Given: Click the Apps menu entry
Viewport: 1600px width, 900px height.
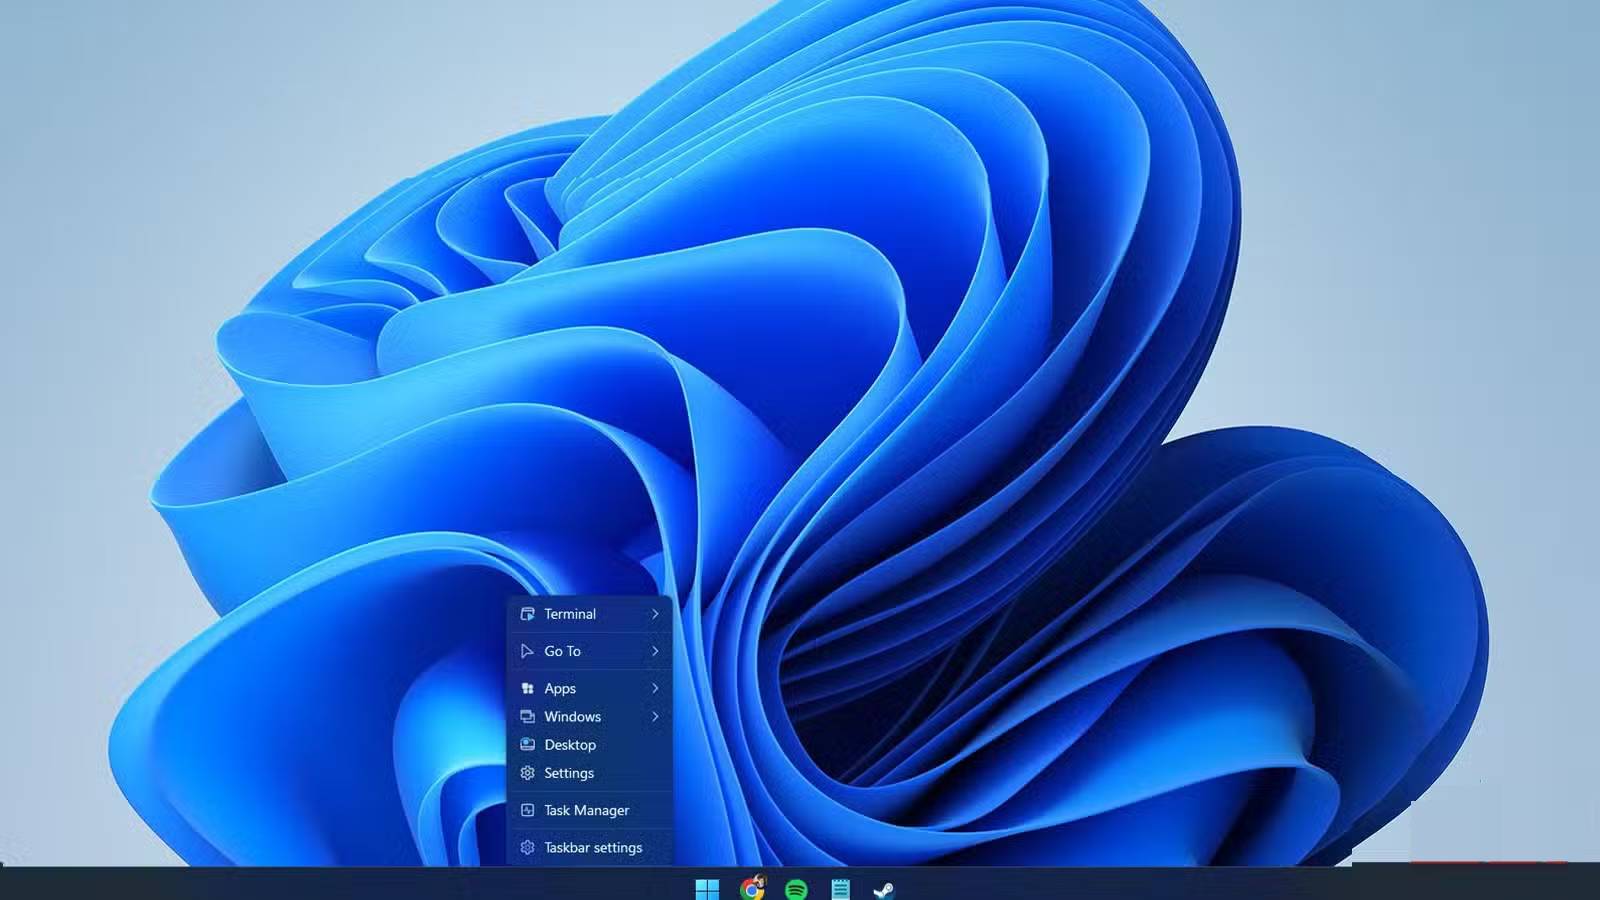Looking at the screenshot, I should pyautogui.click(x=560, y=688).
